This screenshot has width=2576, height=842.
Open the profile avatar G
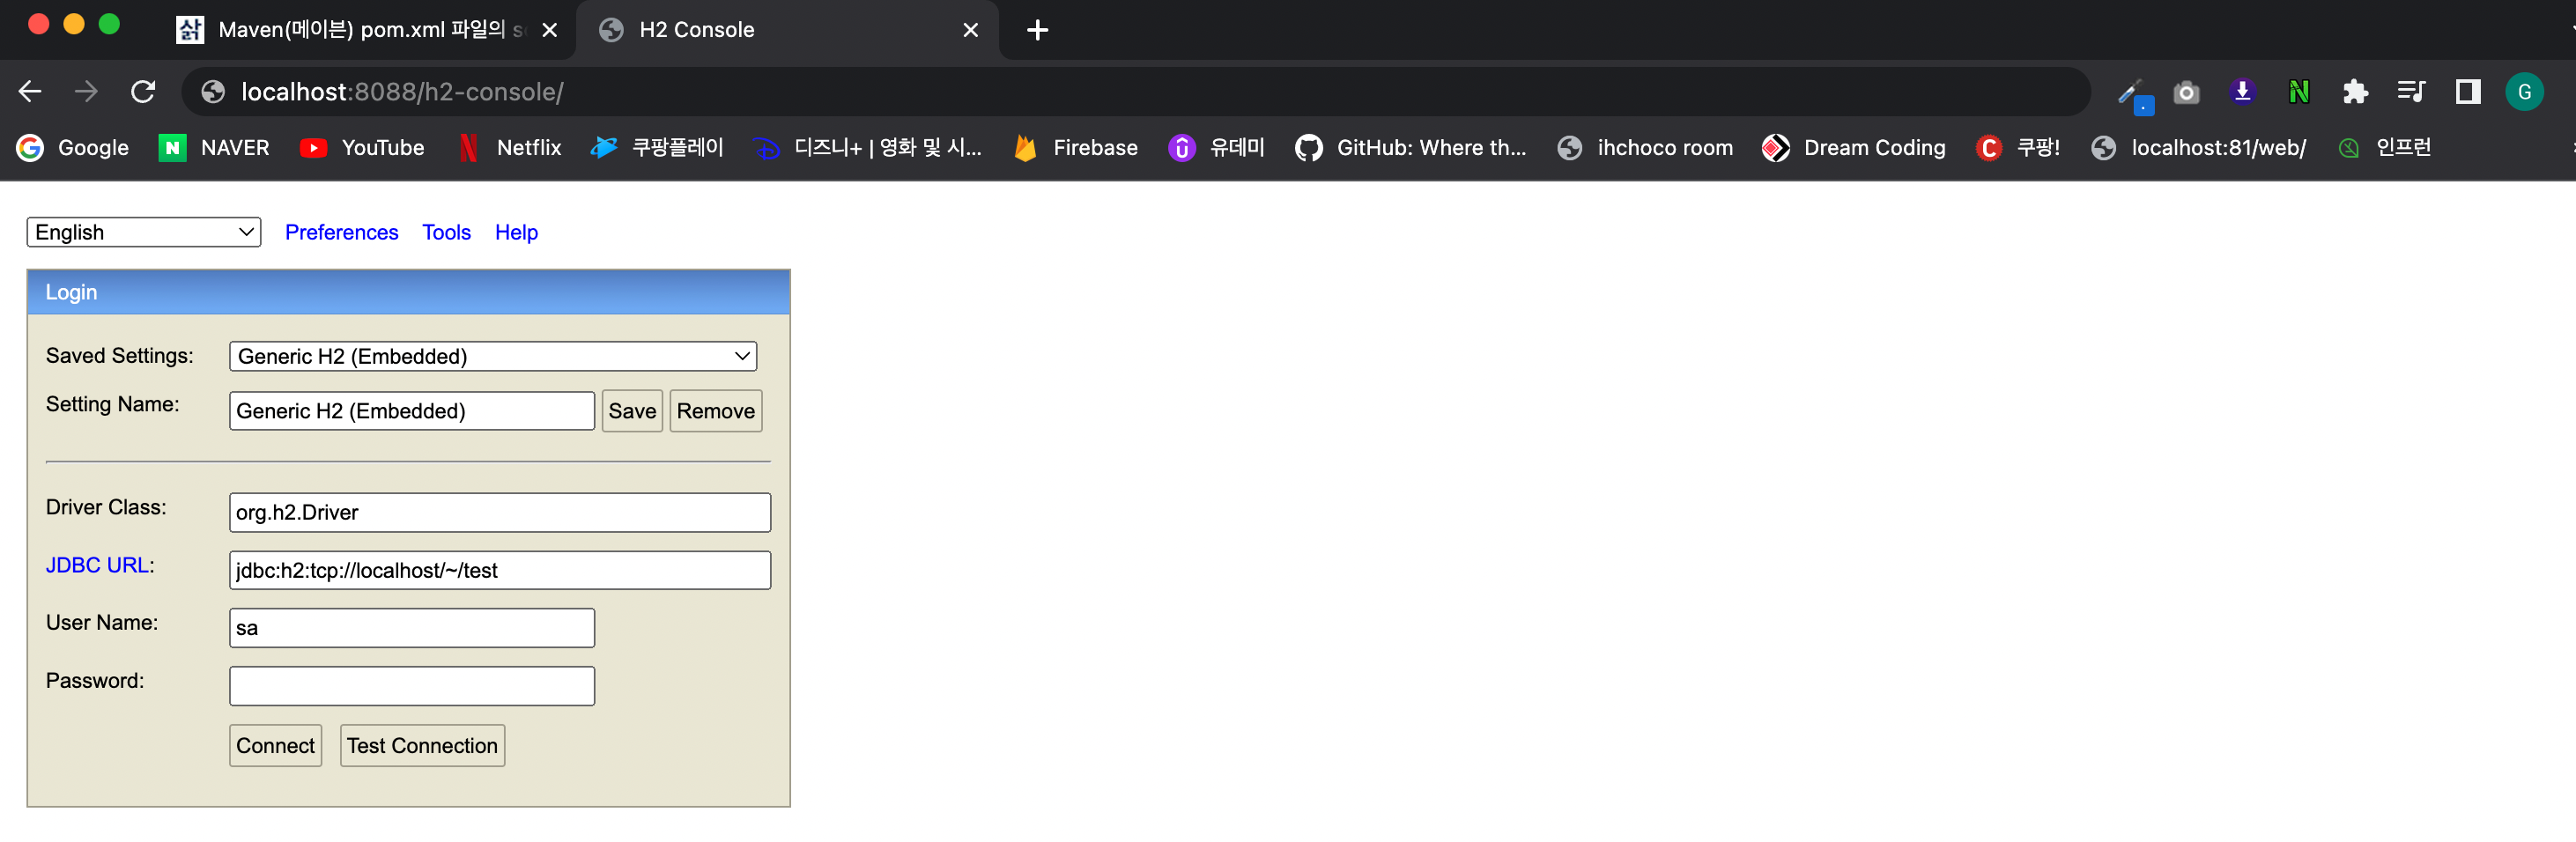pyautogui.click(x=2524, y=92)
